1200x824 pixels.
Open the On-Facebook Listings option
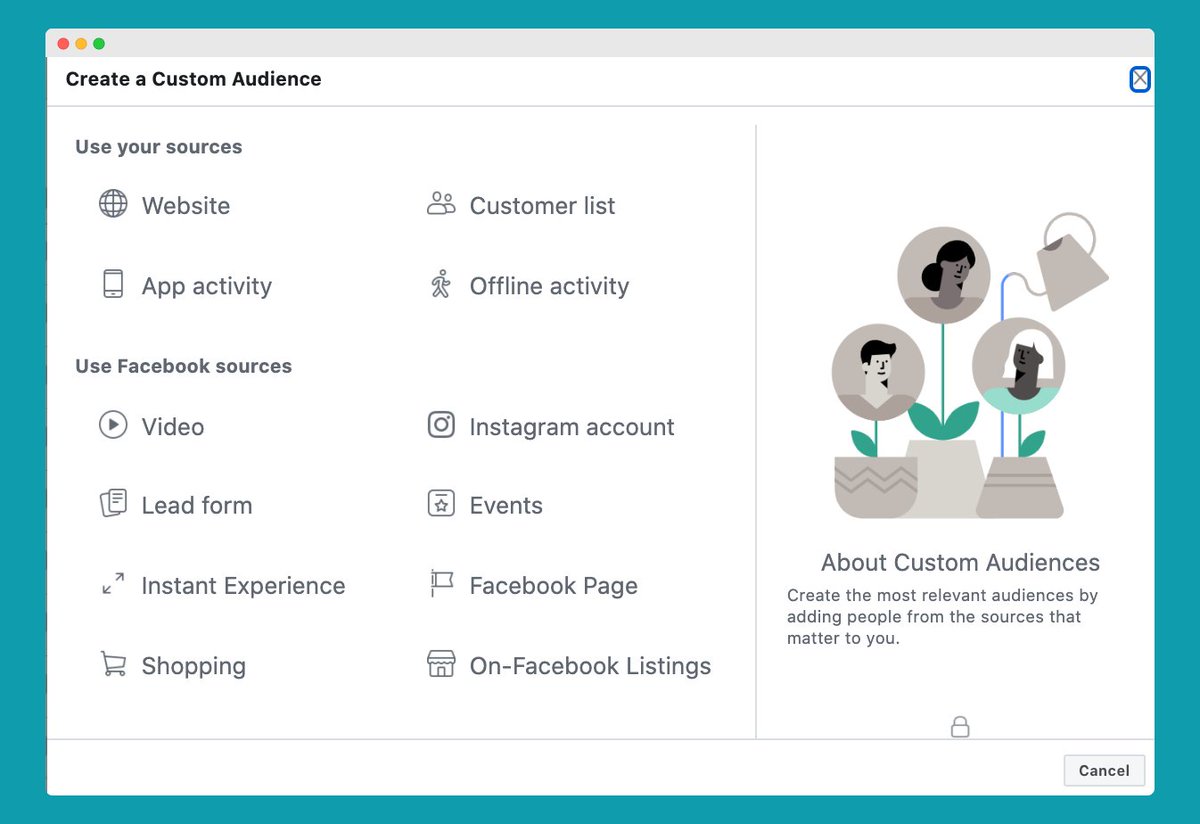590,666
